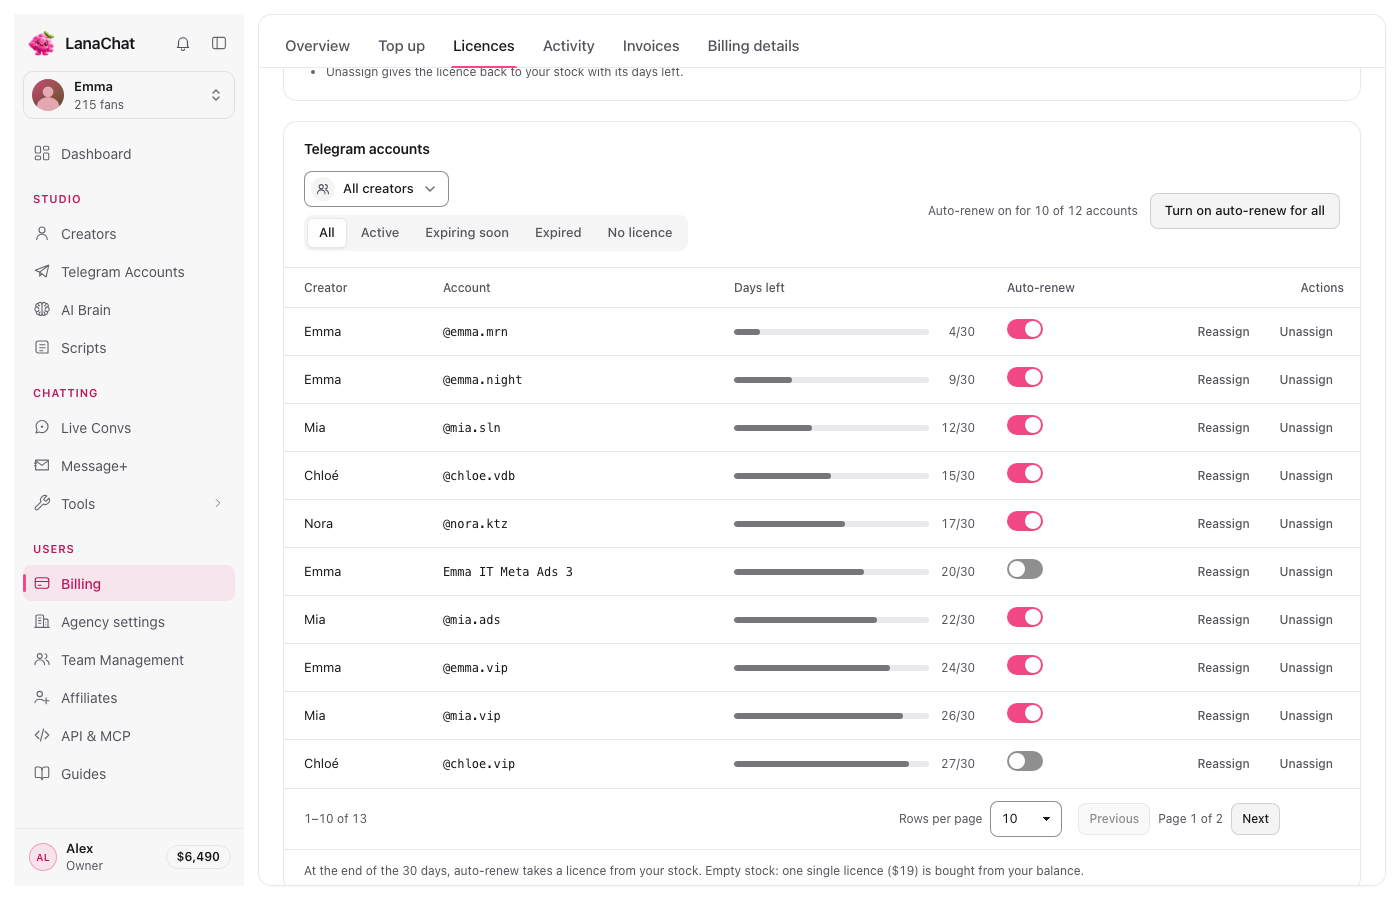The image size is (1400, 900).
Task: Click the Scripts document icon
Action: click(x=42, y=347)
